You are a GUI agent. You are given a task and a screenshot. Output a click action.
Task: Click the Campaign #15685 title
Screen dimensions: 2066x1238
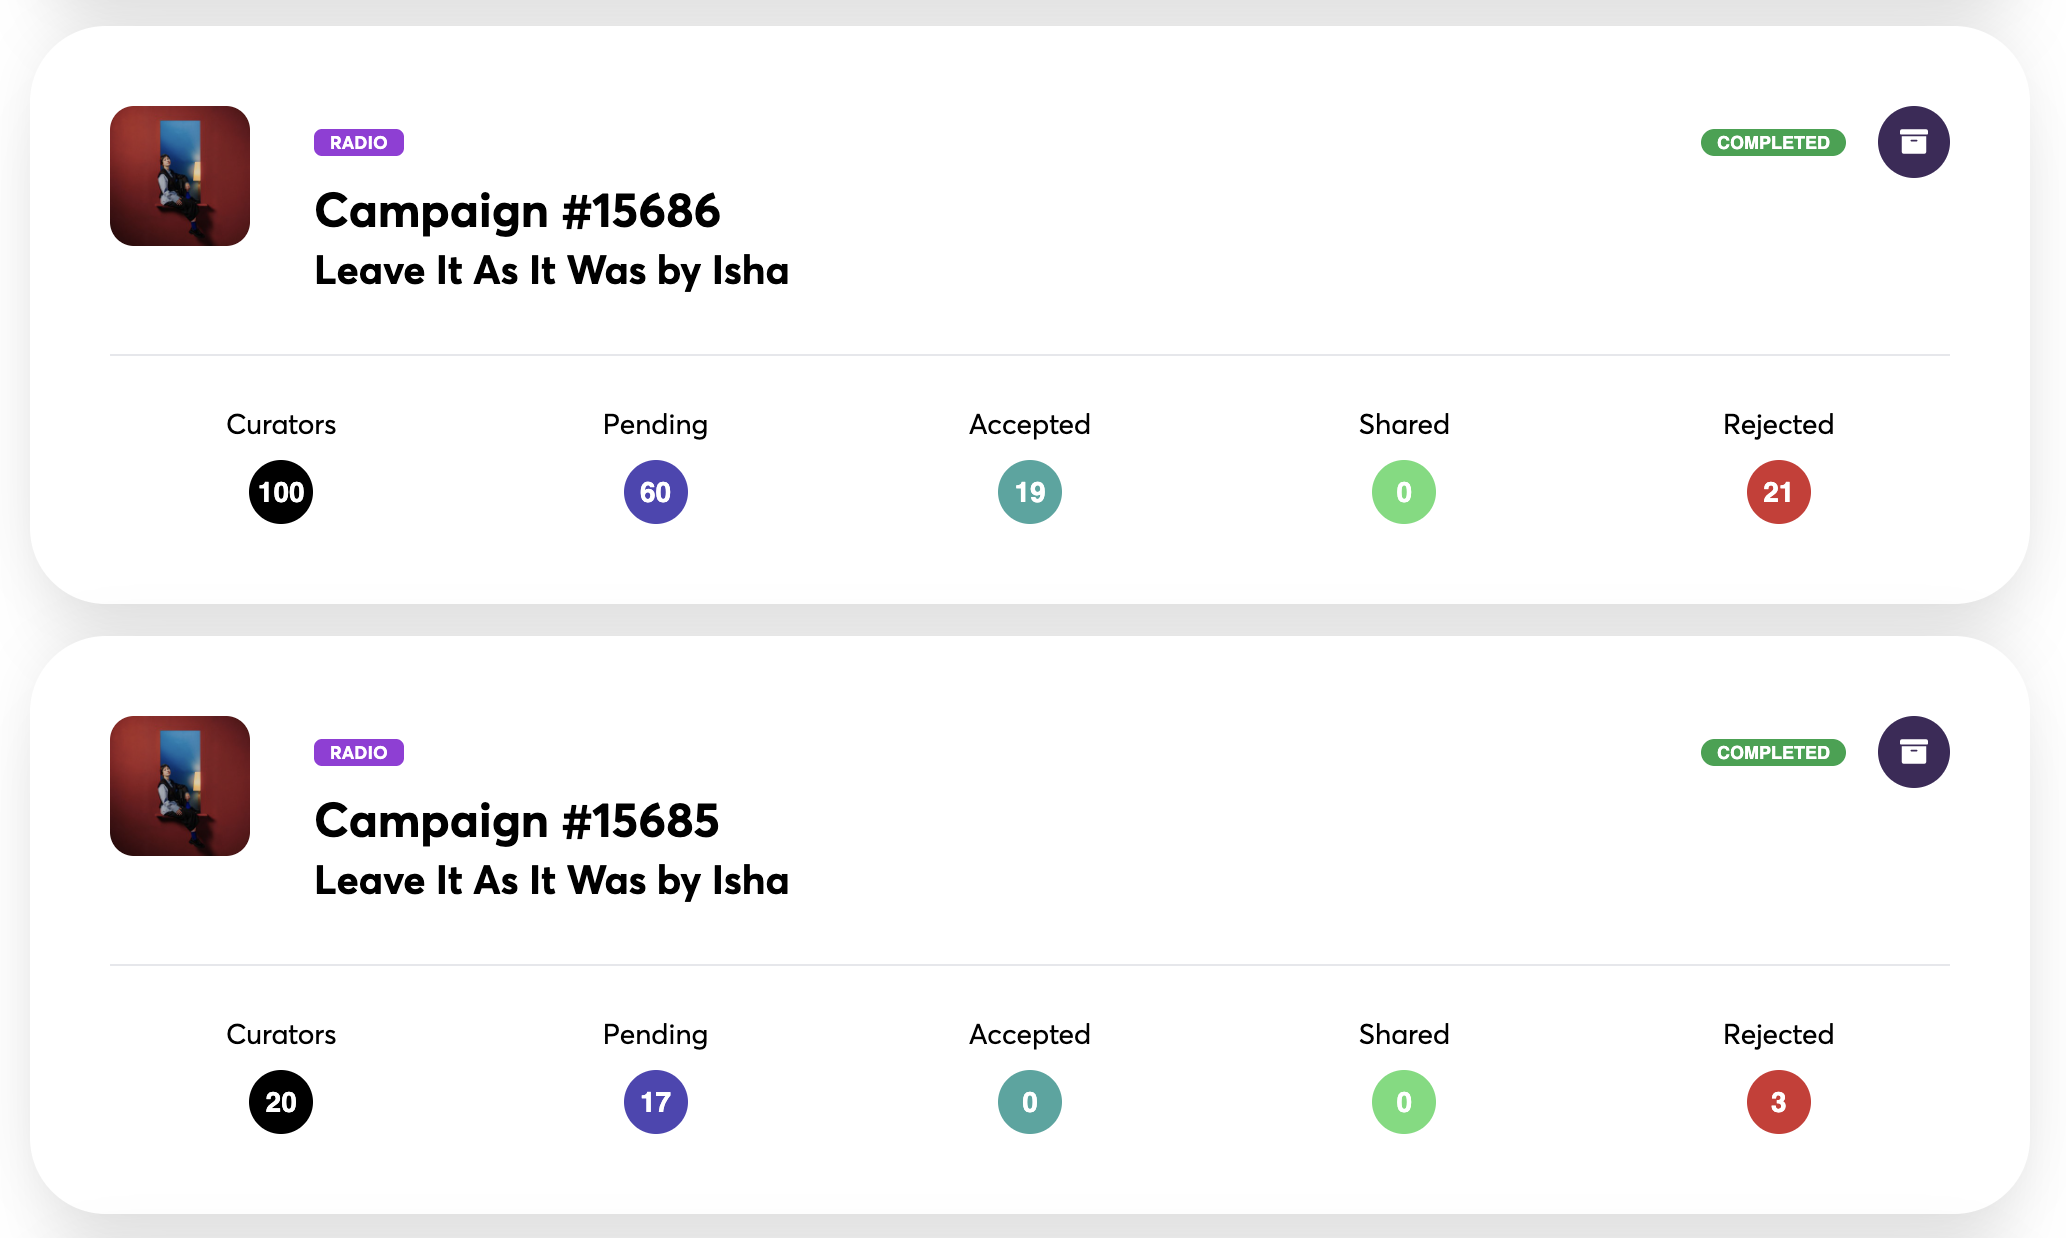pyautogui.click(x=517, y=821)
